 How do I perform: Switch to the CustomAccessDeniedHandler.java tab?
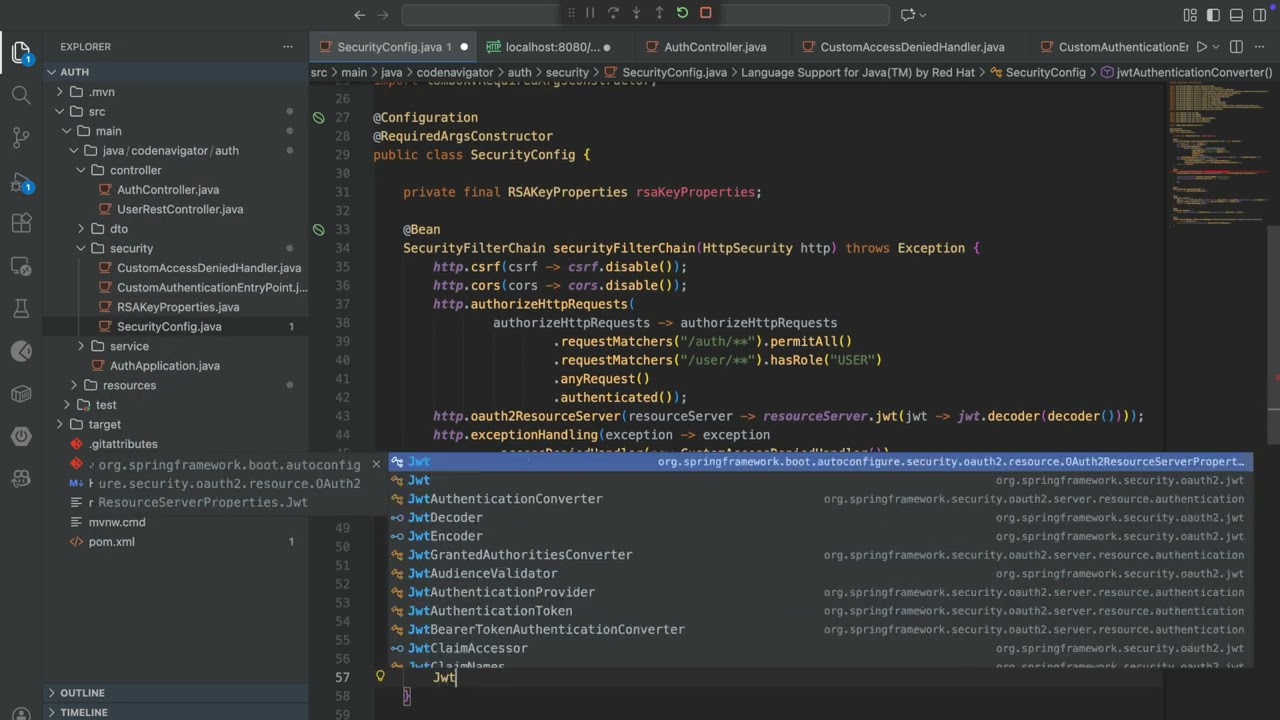click(x=912, y=47)
